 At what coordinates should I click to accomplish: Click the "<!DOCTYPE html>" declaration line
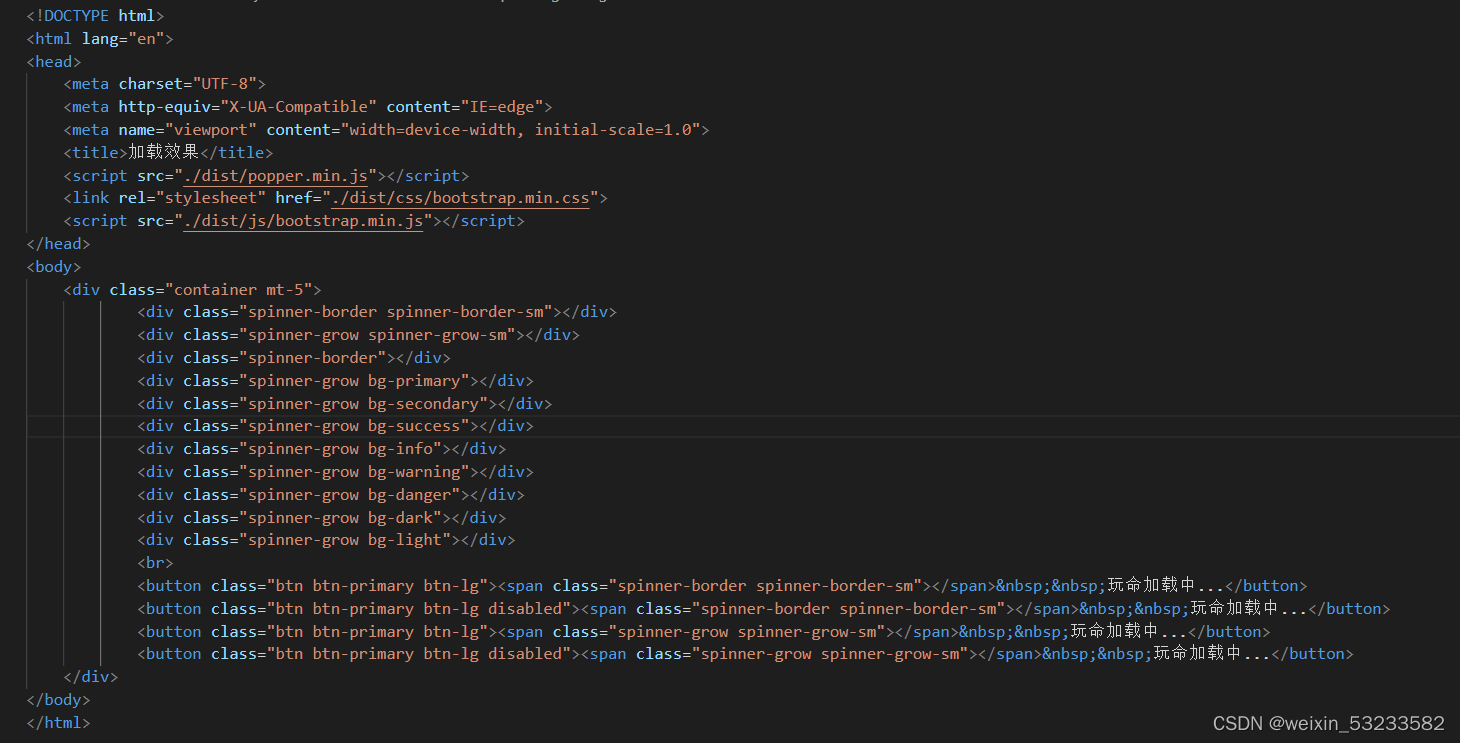96,16
